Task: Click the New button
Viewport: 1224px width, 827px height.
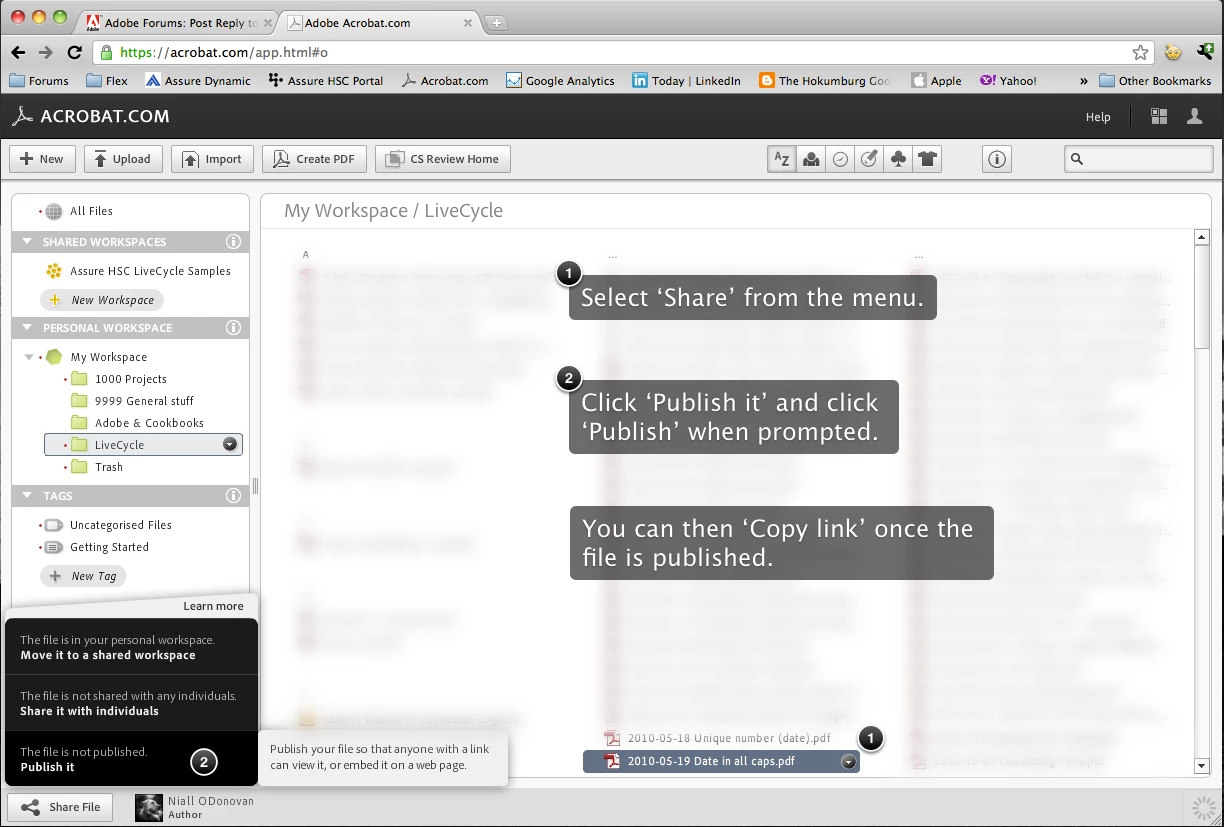Action: point(42,159)
